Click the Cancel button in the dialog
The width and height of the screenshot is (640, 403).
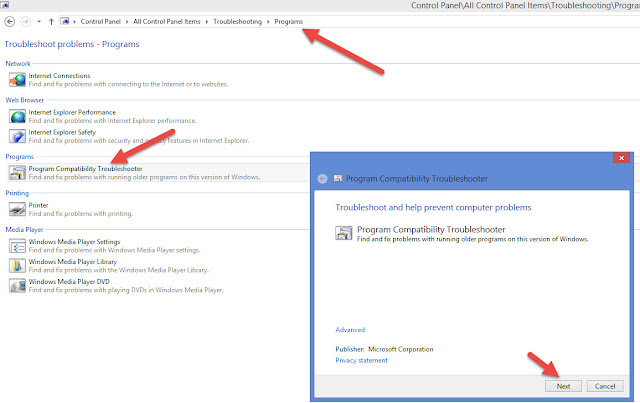click(x=605, y=386)
